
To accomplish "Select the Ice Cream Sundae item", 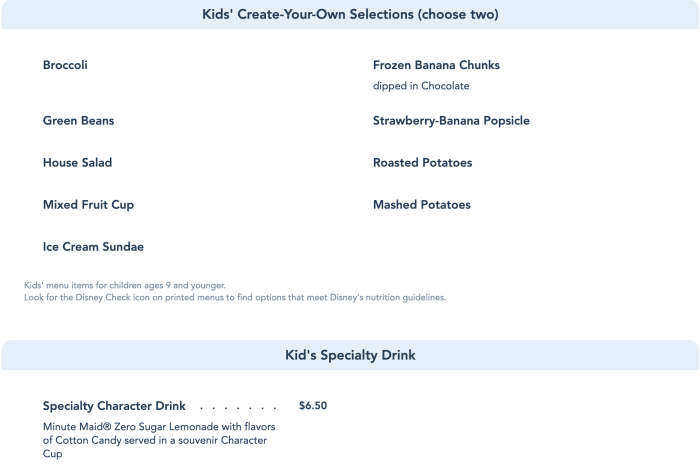I will point(93,247).
